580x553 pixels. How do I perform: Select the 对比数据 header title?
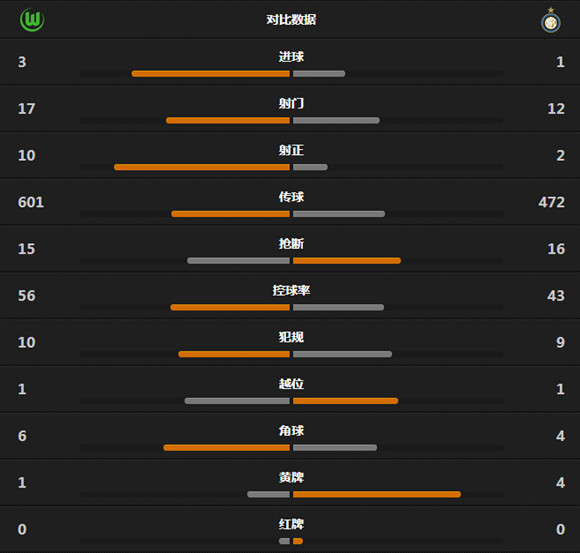click(x=291, y=20)
